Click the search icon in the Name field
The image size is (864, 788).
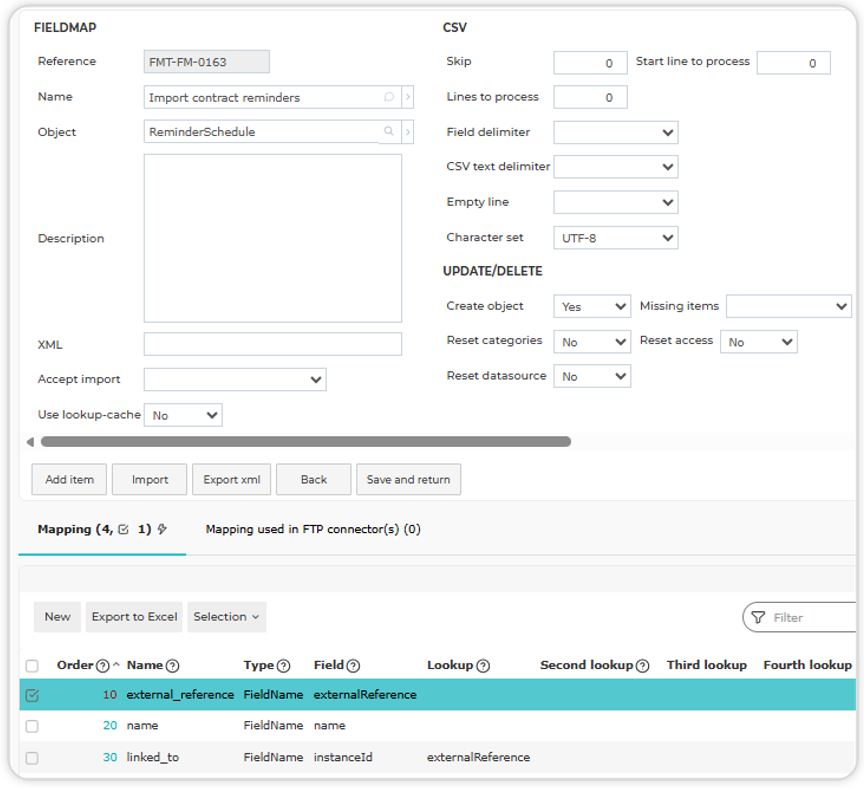point(389,97)
